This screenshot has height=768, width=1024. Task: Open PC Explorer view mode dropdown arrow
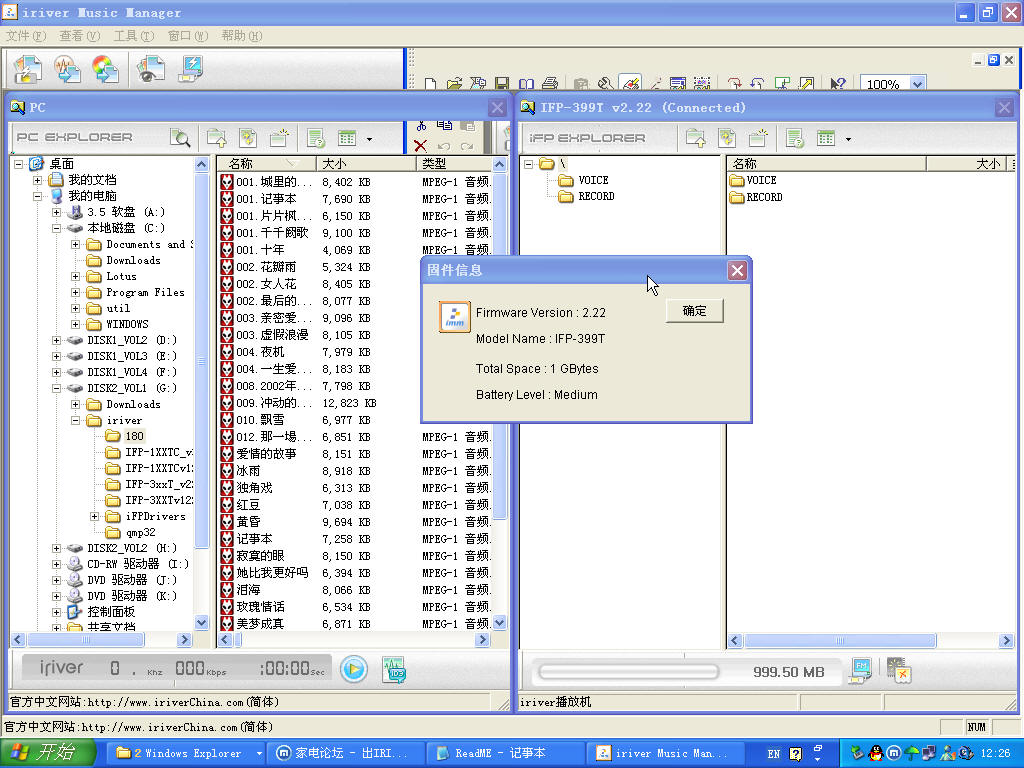(x=369, y=139)
